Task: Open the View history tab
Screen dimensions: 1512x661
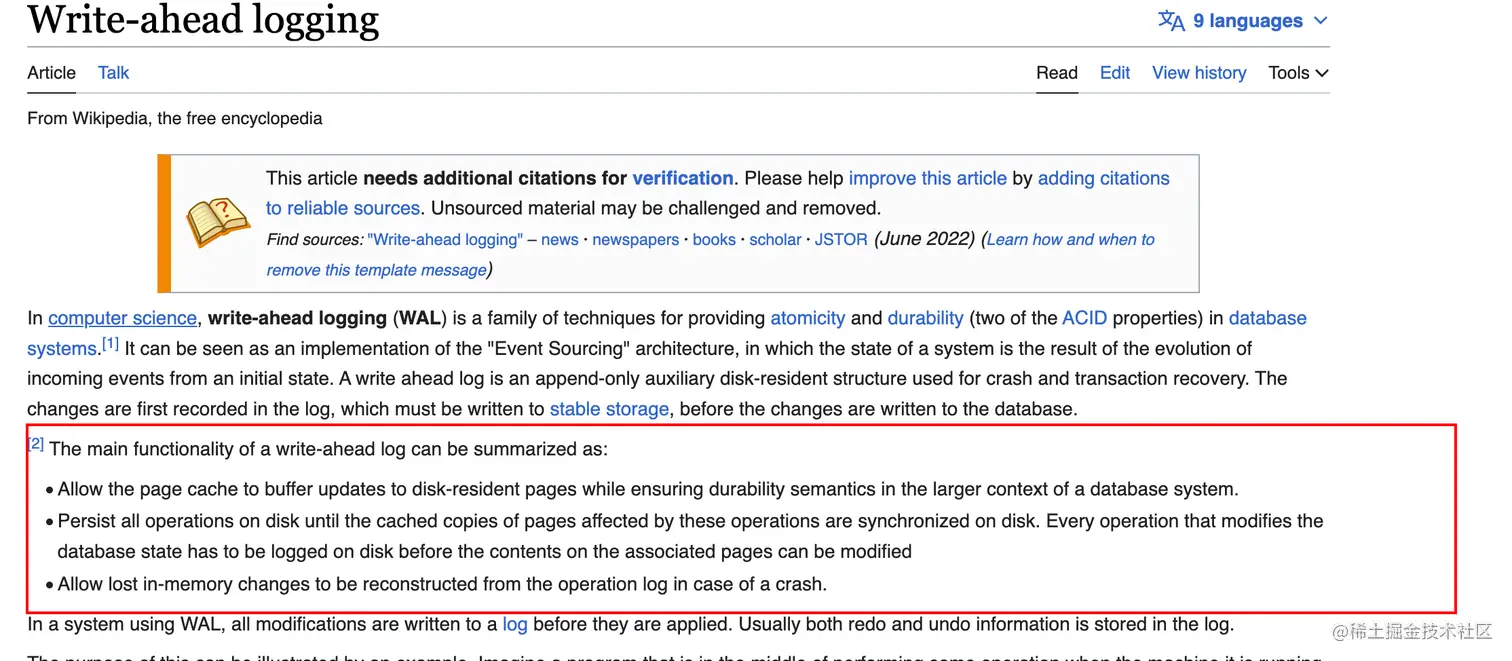Action: pos(1199,73)
